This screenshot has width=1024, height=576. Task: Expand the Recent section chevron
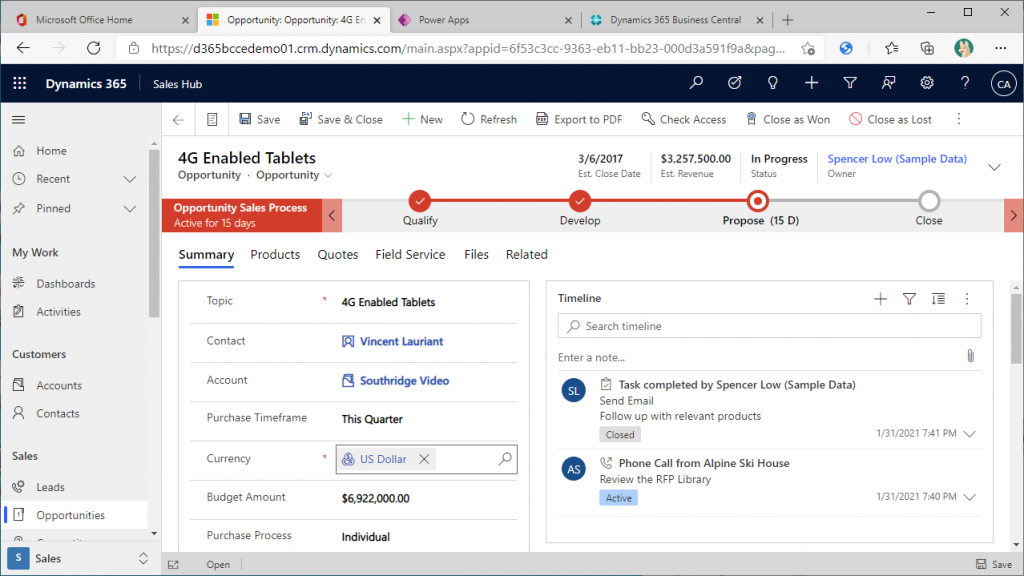[x=130, y=179]
